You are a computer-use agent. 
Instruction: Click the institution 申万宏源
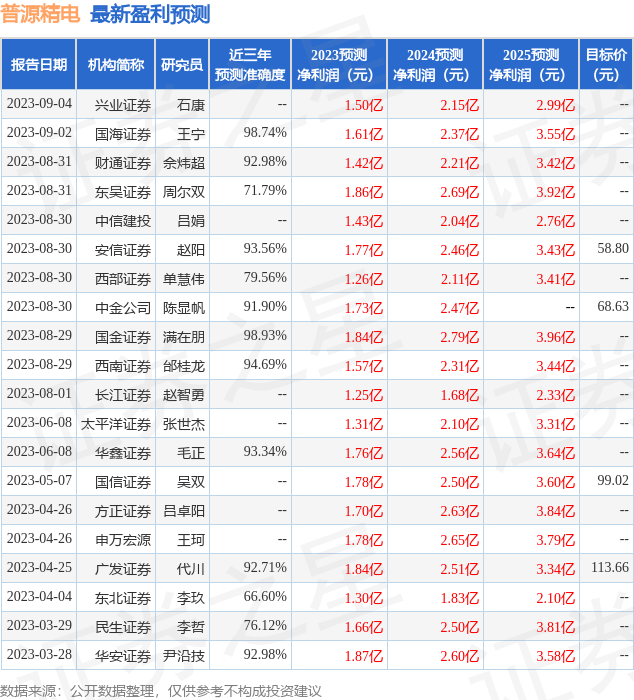point(123,541)
